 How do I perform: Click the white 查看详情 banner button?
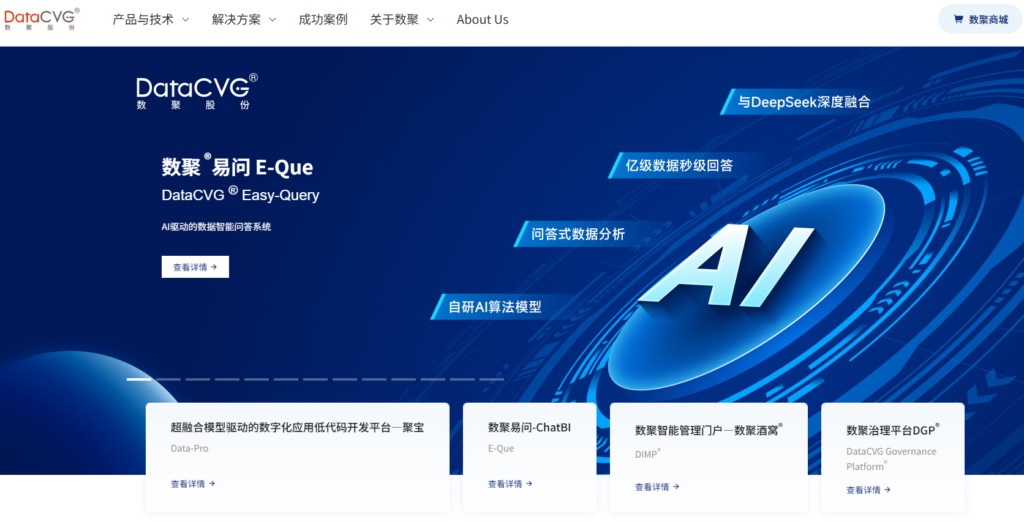click(x=195, y=267)
